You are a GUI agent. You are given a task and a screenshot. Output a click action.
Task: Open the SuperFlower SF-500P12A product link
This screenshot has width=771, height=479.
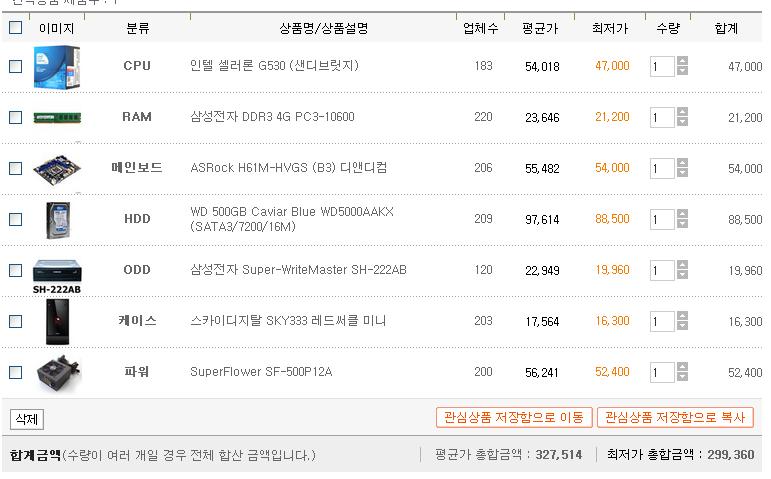pyautogui.click(x=261, y=372)
